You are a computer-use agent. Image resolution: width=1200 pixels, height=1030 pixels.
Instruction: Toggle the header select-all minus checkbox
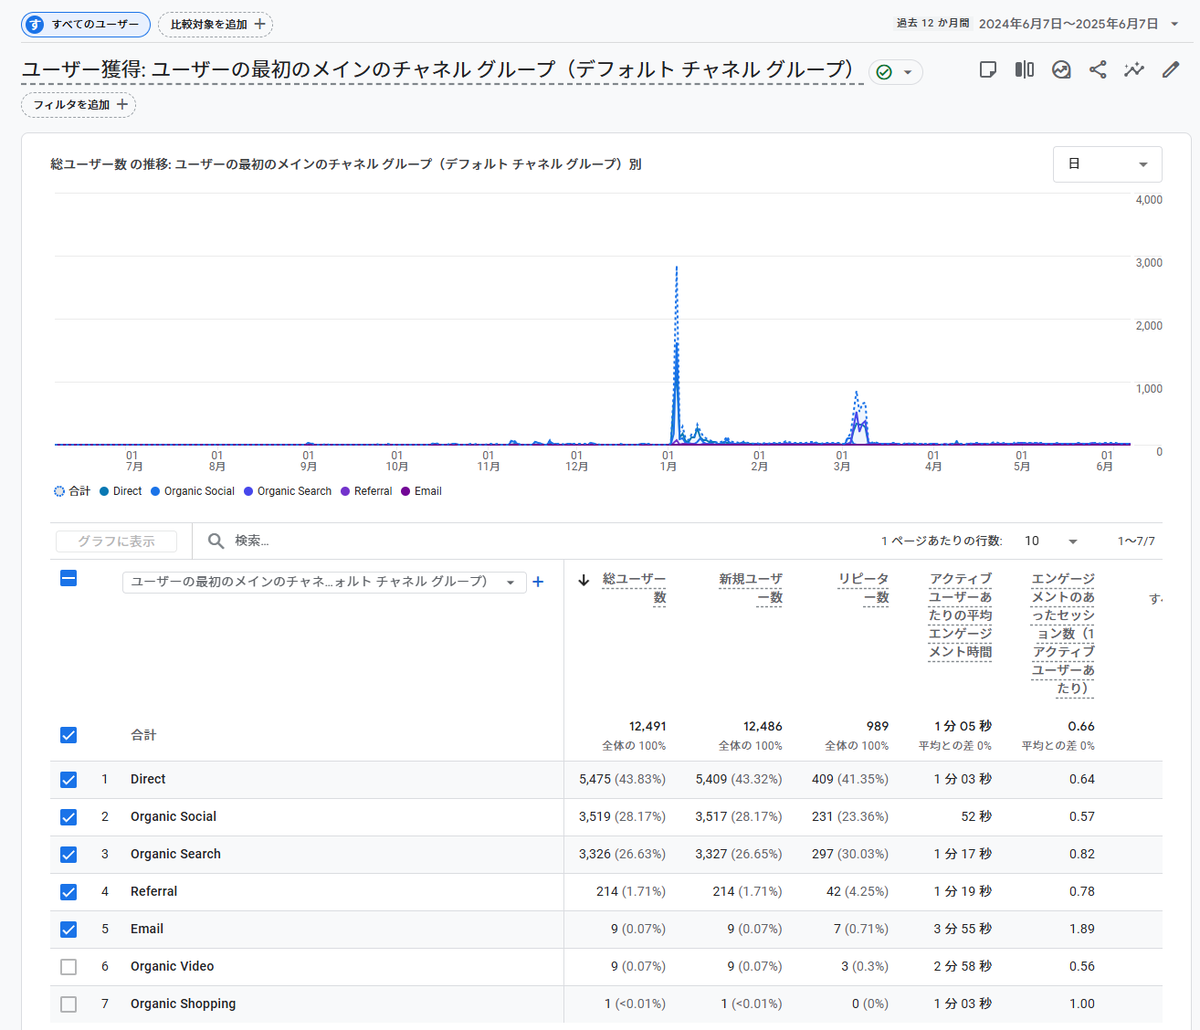[68, 578]
